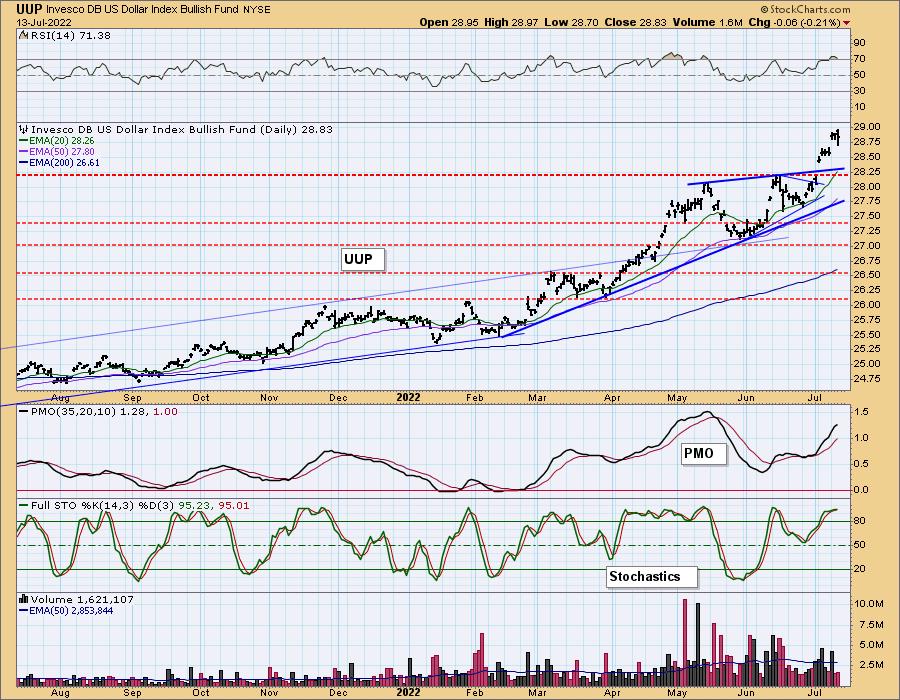Click the May label on bottom time axis
900x700 pixels.
pyautogui.click(x=677, y=692)
